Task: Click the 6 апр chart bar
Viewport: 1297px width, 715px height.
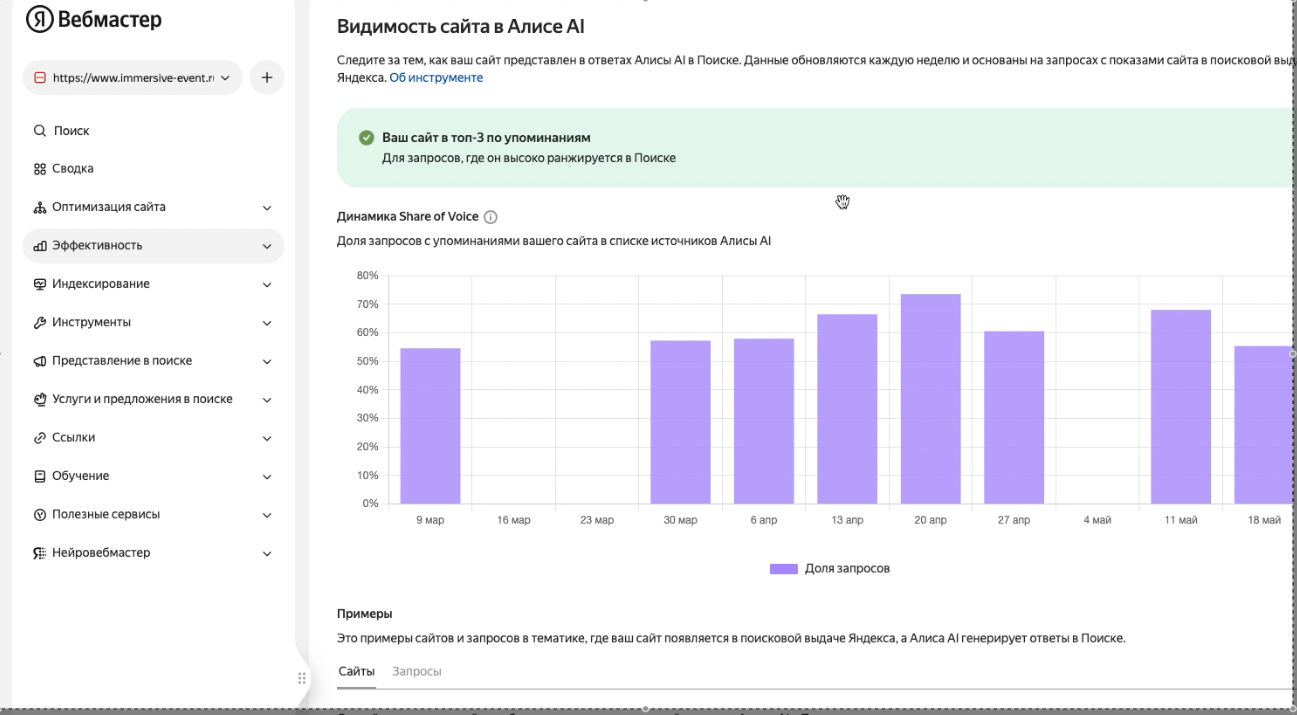Action: (x=764, y=421)
